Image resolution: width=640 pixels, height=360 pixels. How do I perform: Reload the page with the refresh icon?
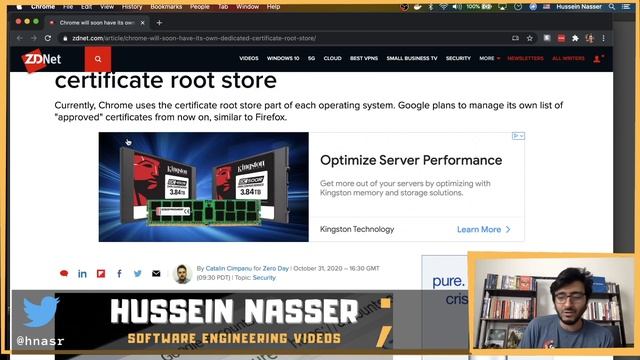click(x=48, y=38)
